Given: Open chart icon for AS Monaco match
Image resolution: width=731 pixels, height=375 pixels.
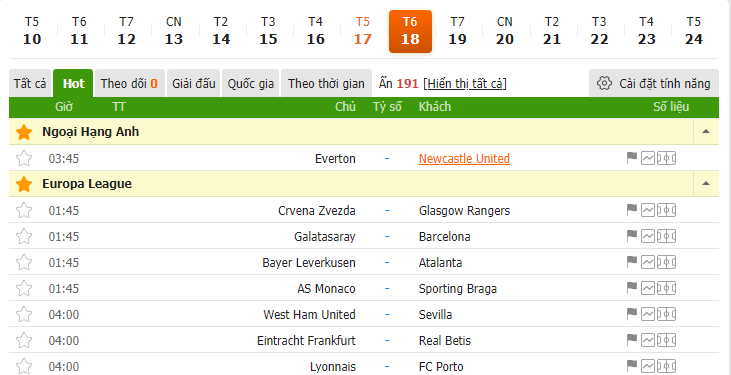Looking at the screenshot, I should pos(648,288).
